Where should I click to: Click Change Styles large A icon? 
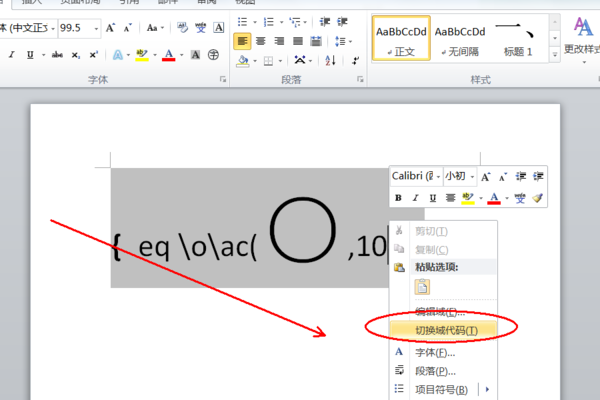point(583,27)
